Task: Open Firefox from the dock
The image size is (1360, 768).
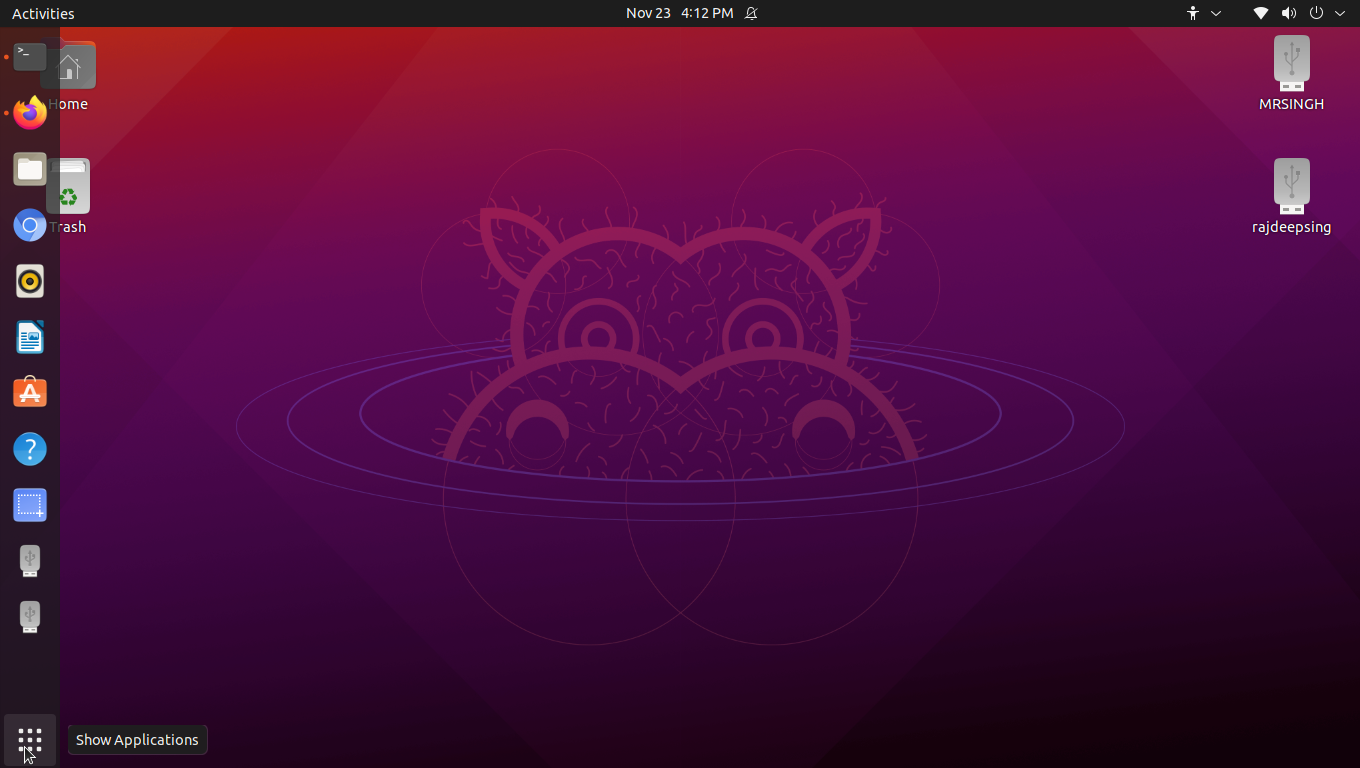Action: [30, 113]
